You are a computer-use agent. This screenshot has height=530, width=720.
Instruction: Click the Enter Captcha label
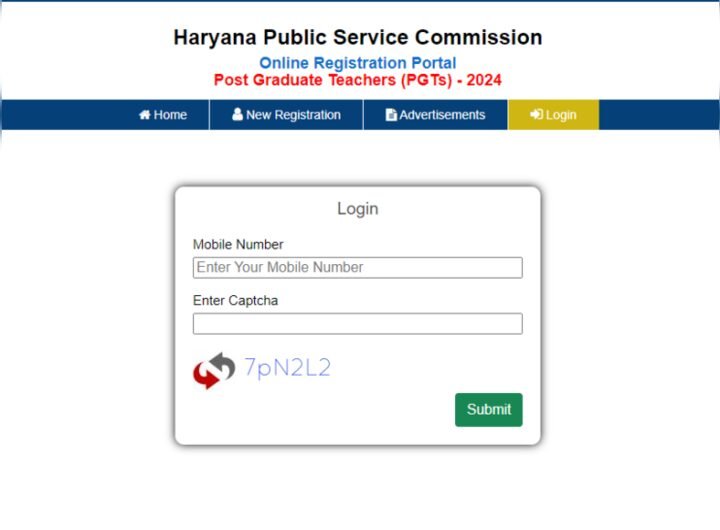[x=236, y=300]
